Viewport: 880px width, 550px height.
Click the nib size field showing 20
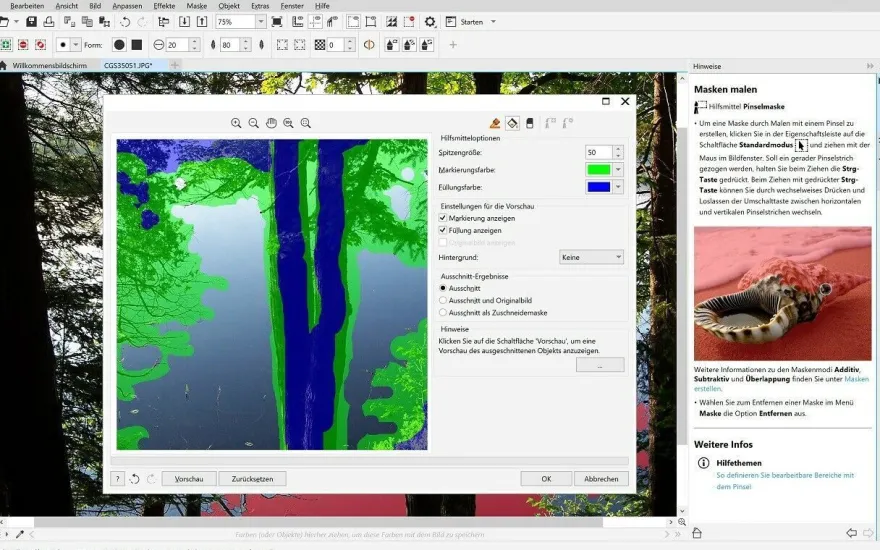(177, 44)
